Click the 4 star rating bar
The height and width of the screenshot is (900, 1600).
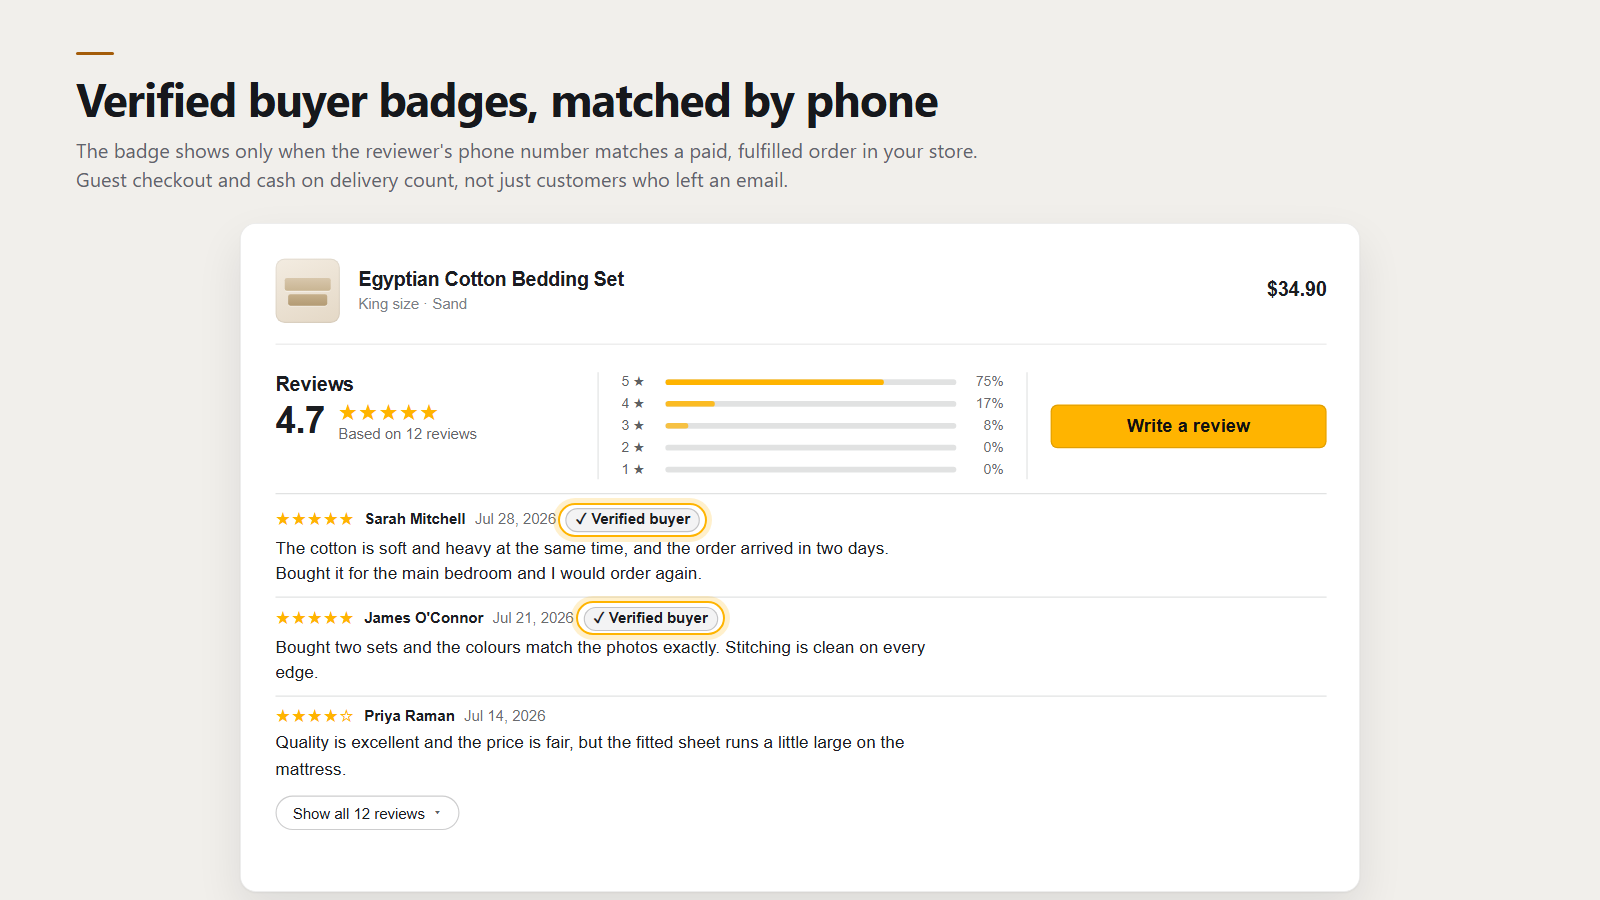pyautogui.click(x=811, y=404)
